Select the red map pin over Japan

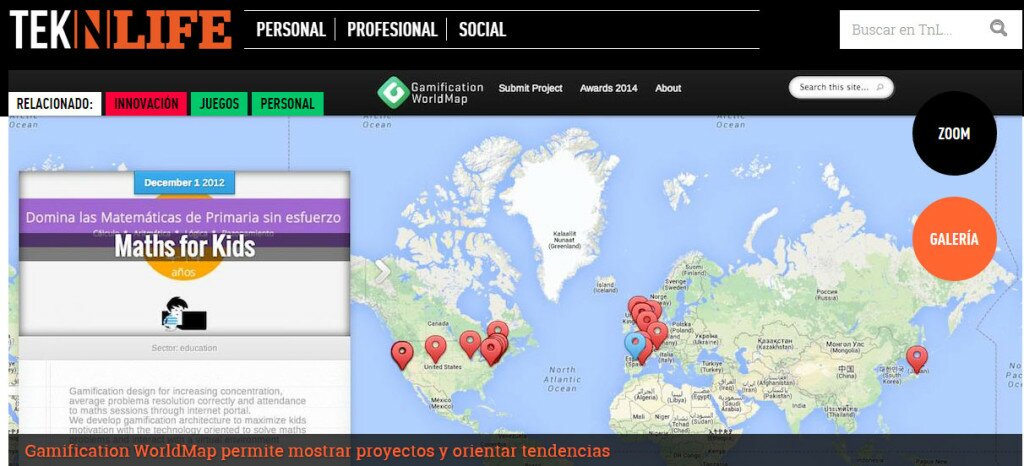point(916,357)
